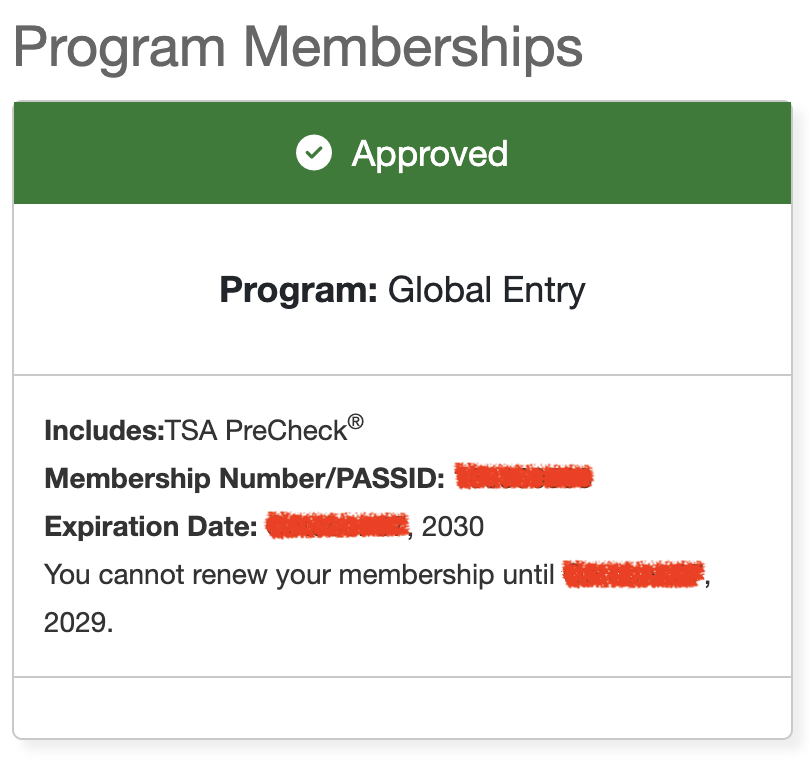Screen dimensions: 810x762
Task: Click the empty footer section of card
Action: (402, 707)
